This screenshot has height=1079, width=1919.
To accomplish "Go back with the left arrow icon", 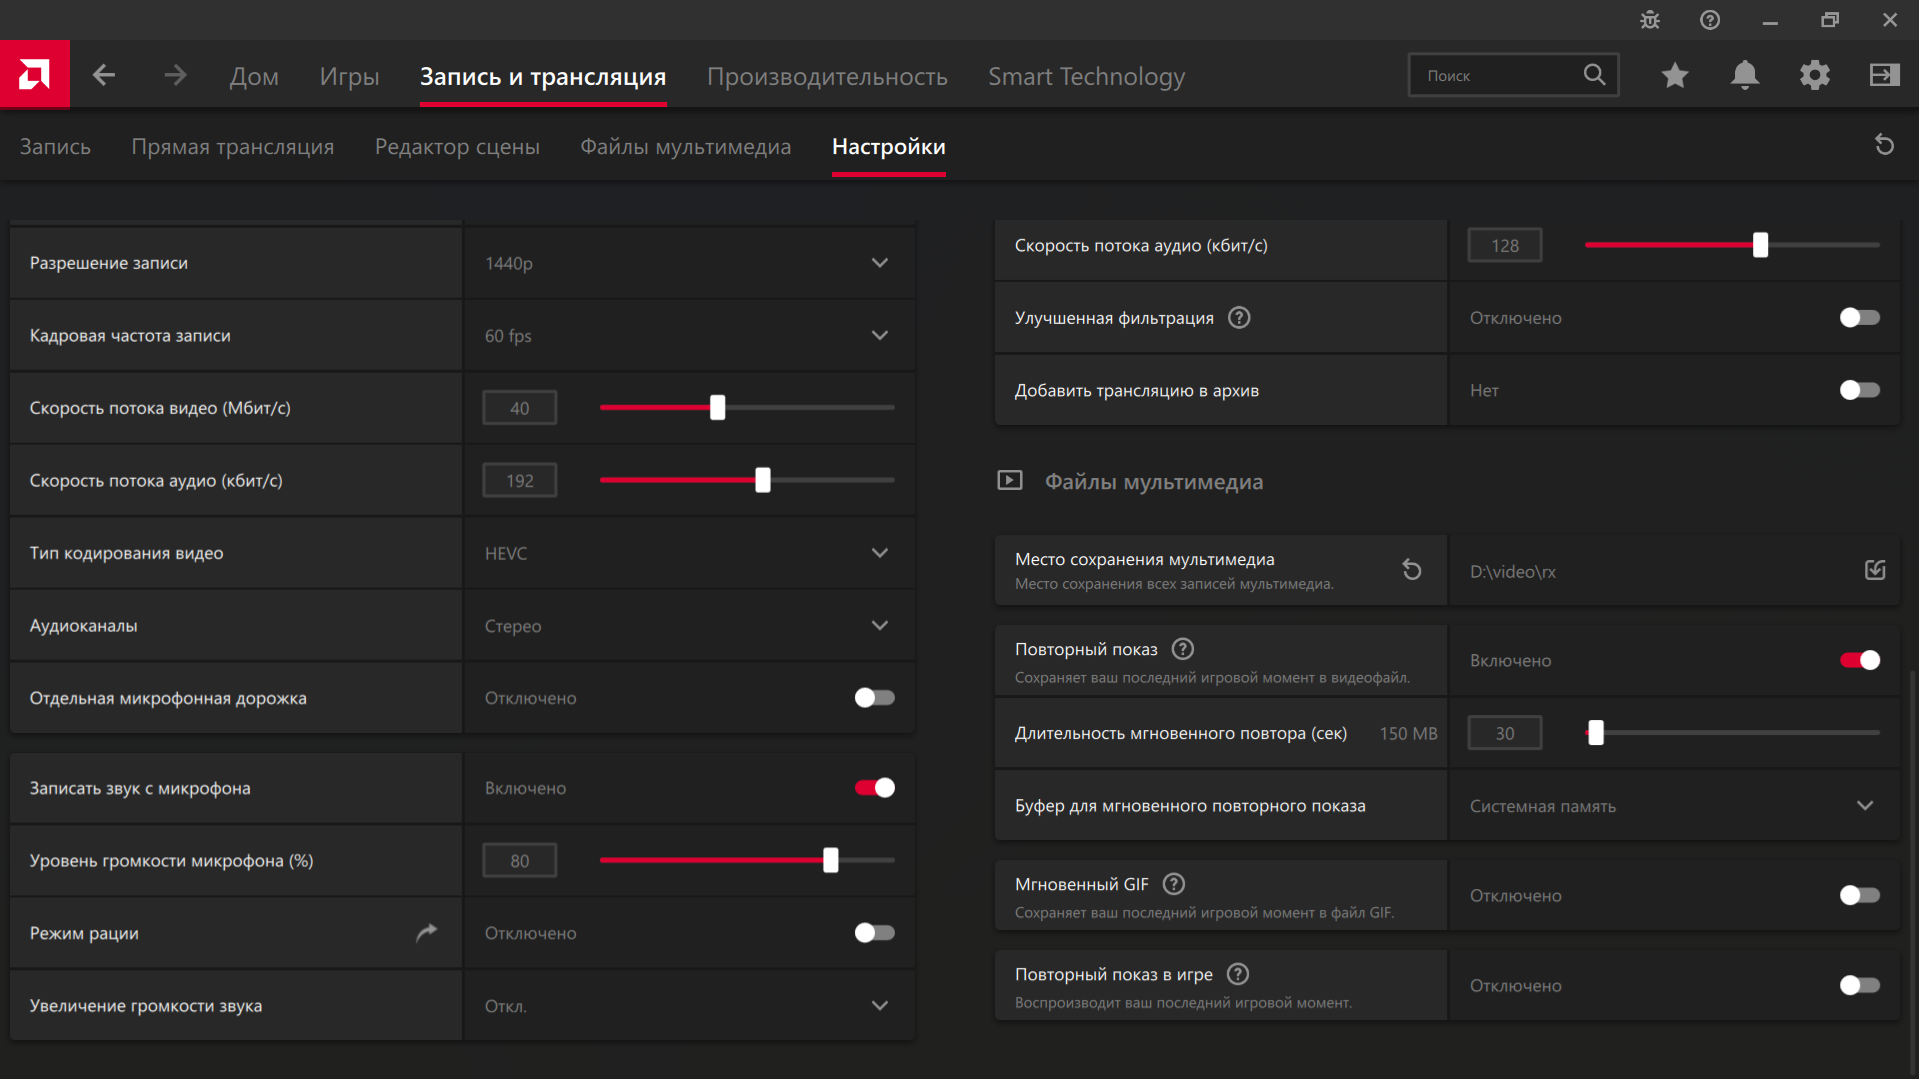I will click(x=104, y=75).
